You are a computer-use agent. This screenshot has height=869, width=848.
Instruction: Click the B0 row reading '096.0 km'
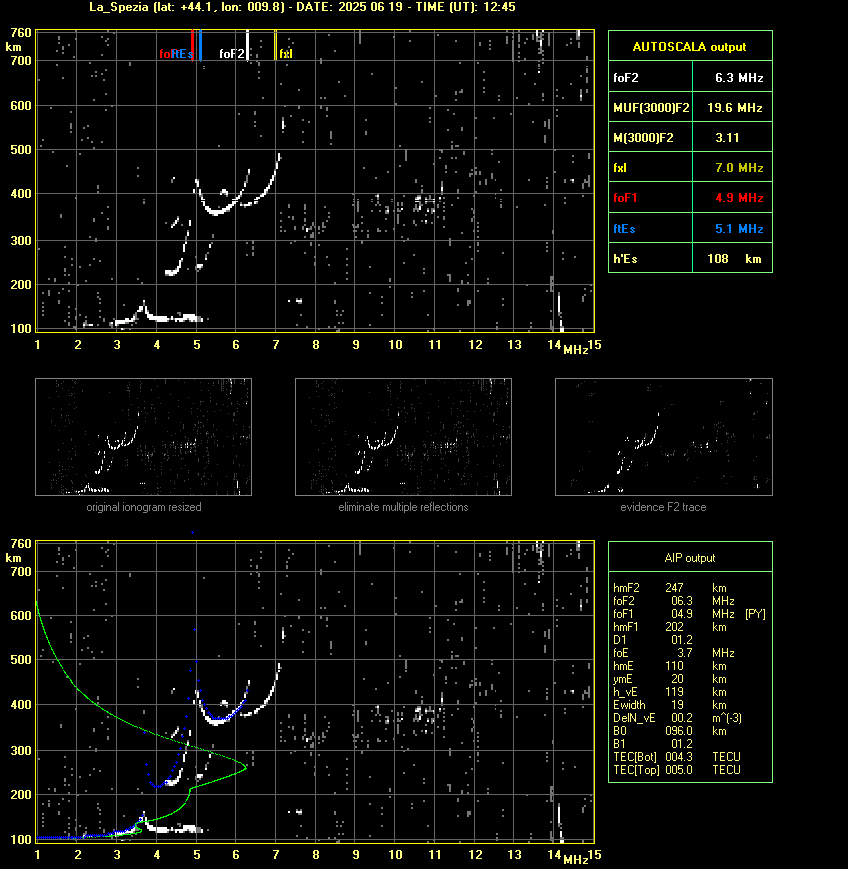coord(670,731)
